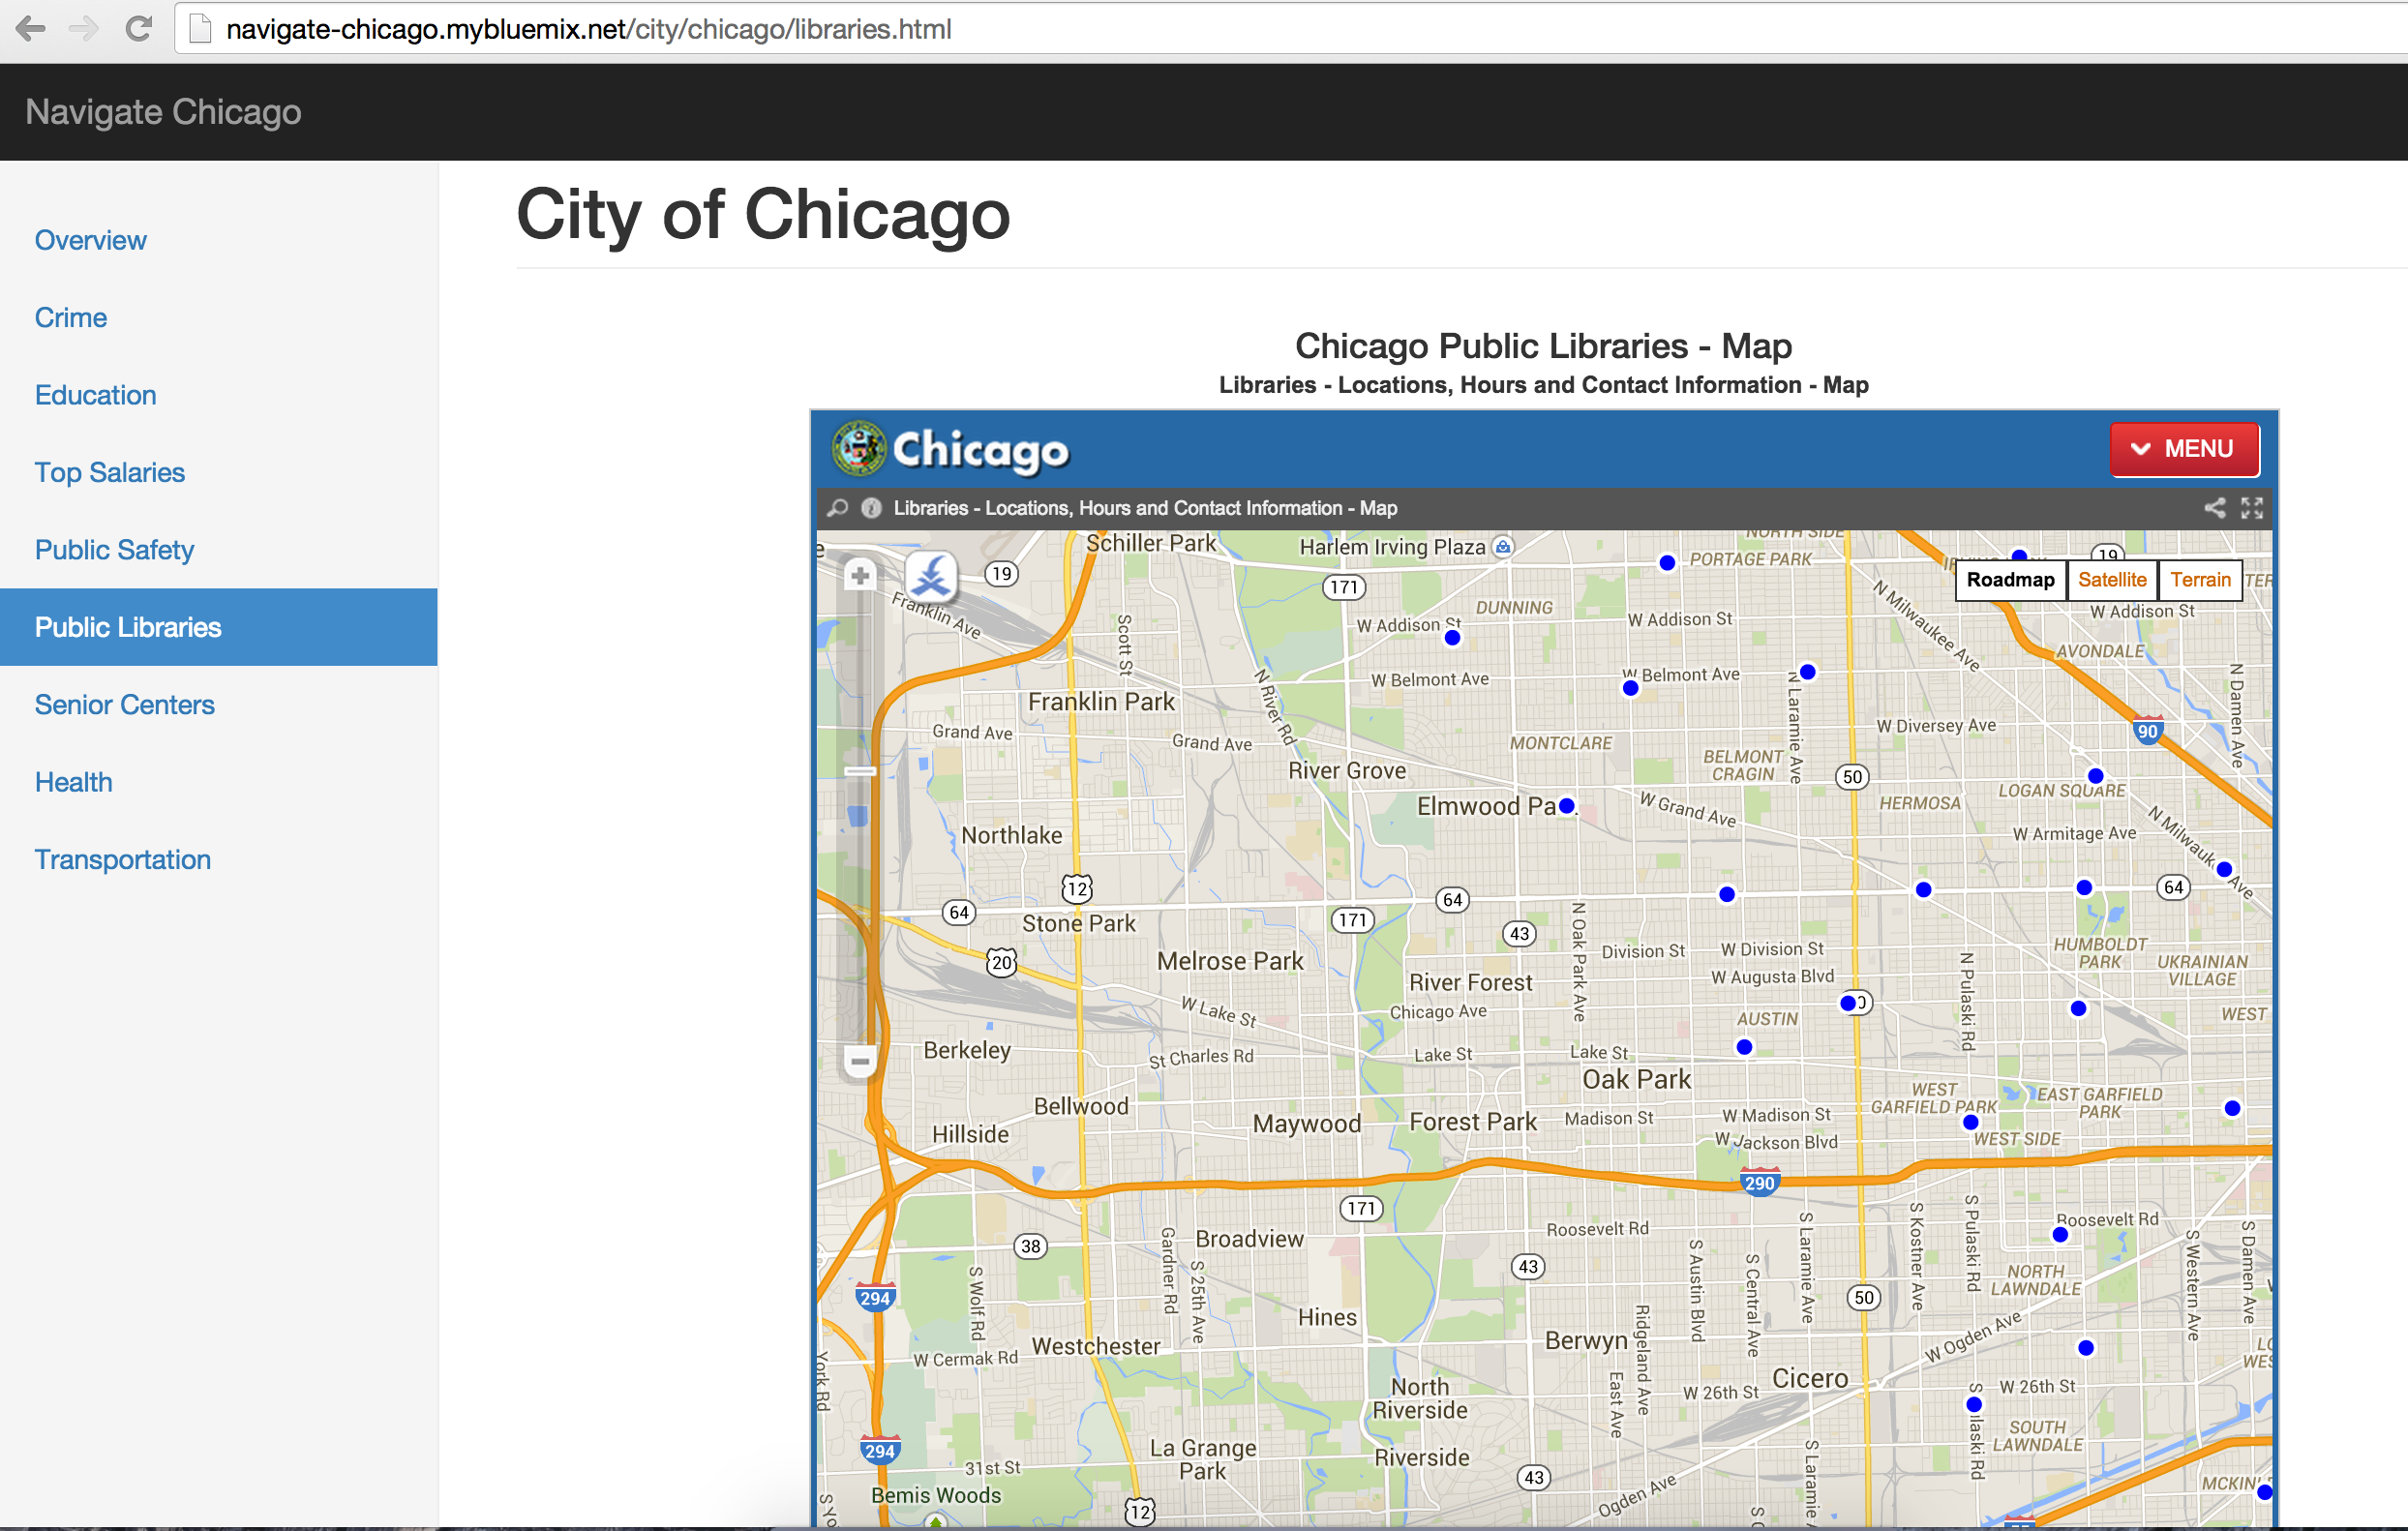The image size is (2408, 1531).
Task: Click library marker near Elmwood Park label
Action: click(1566, 806)
